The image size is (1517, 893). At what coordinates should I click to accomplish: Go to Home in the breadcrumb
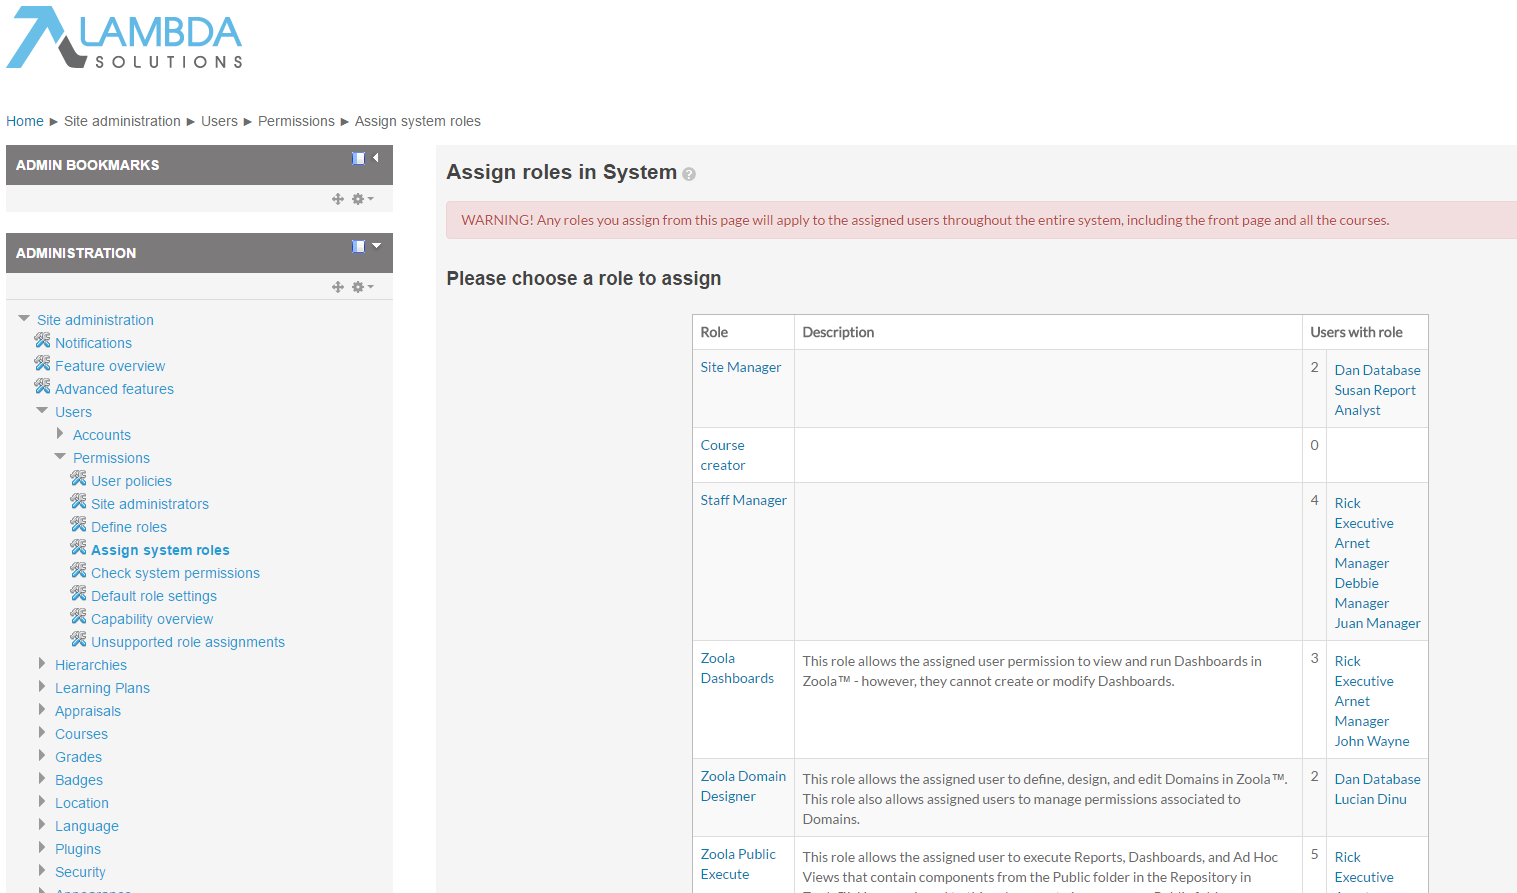coord(25,121)
